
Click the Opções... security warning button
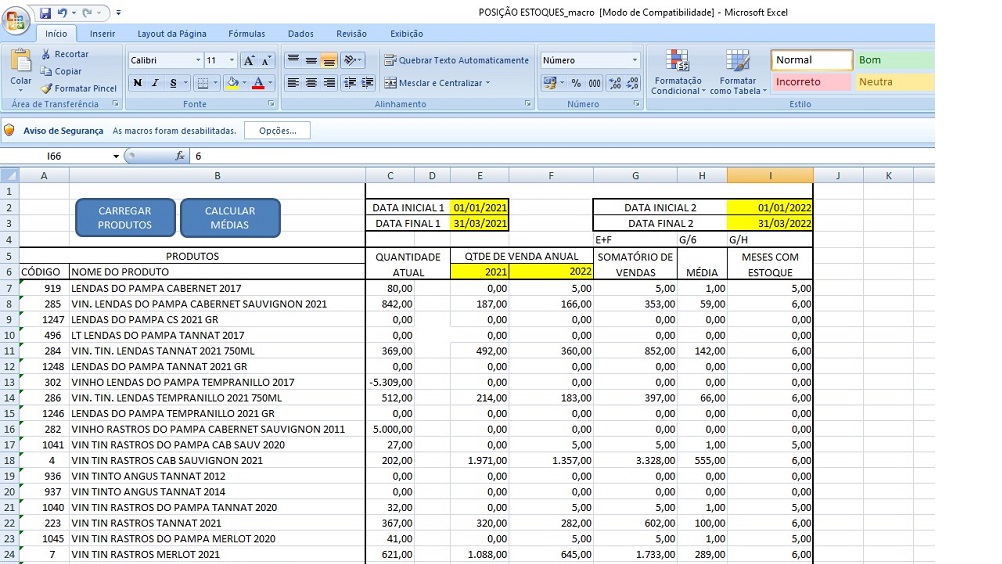coord(278,130)
